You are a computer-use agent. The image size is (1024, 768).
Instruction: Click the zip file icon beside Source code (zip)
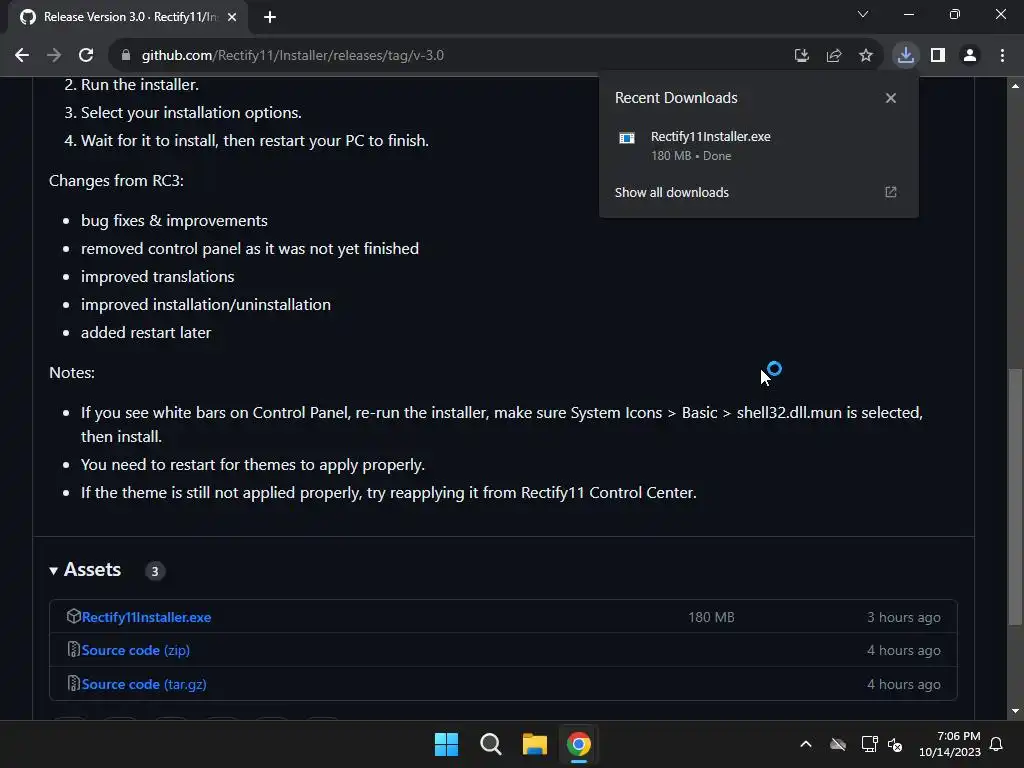click(73, 650)
